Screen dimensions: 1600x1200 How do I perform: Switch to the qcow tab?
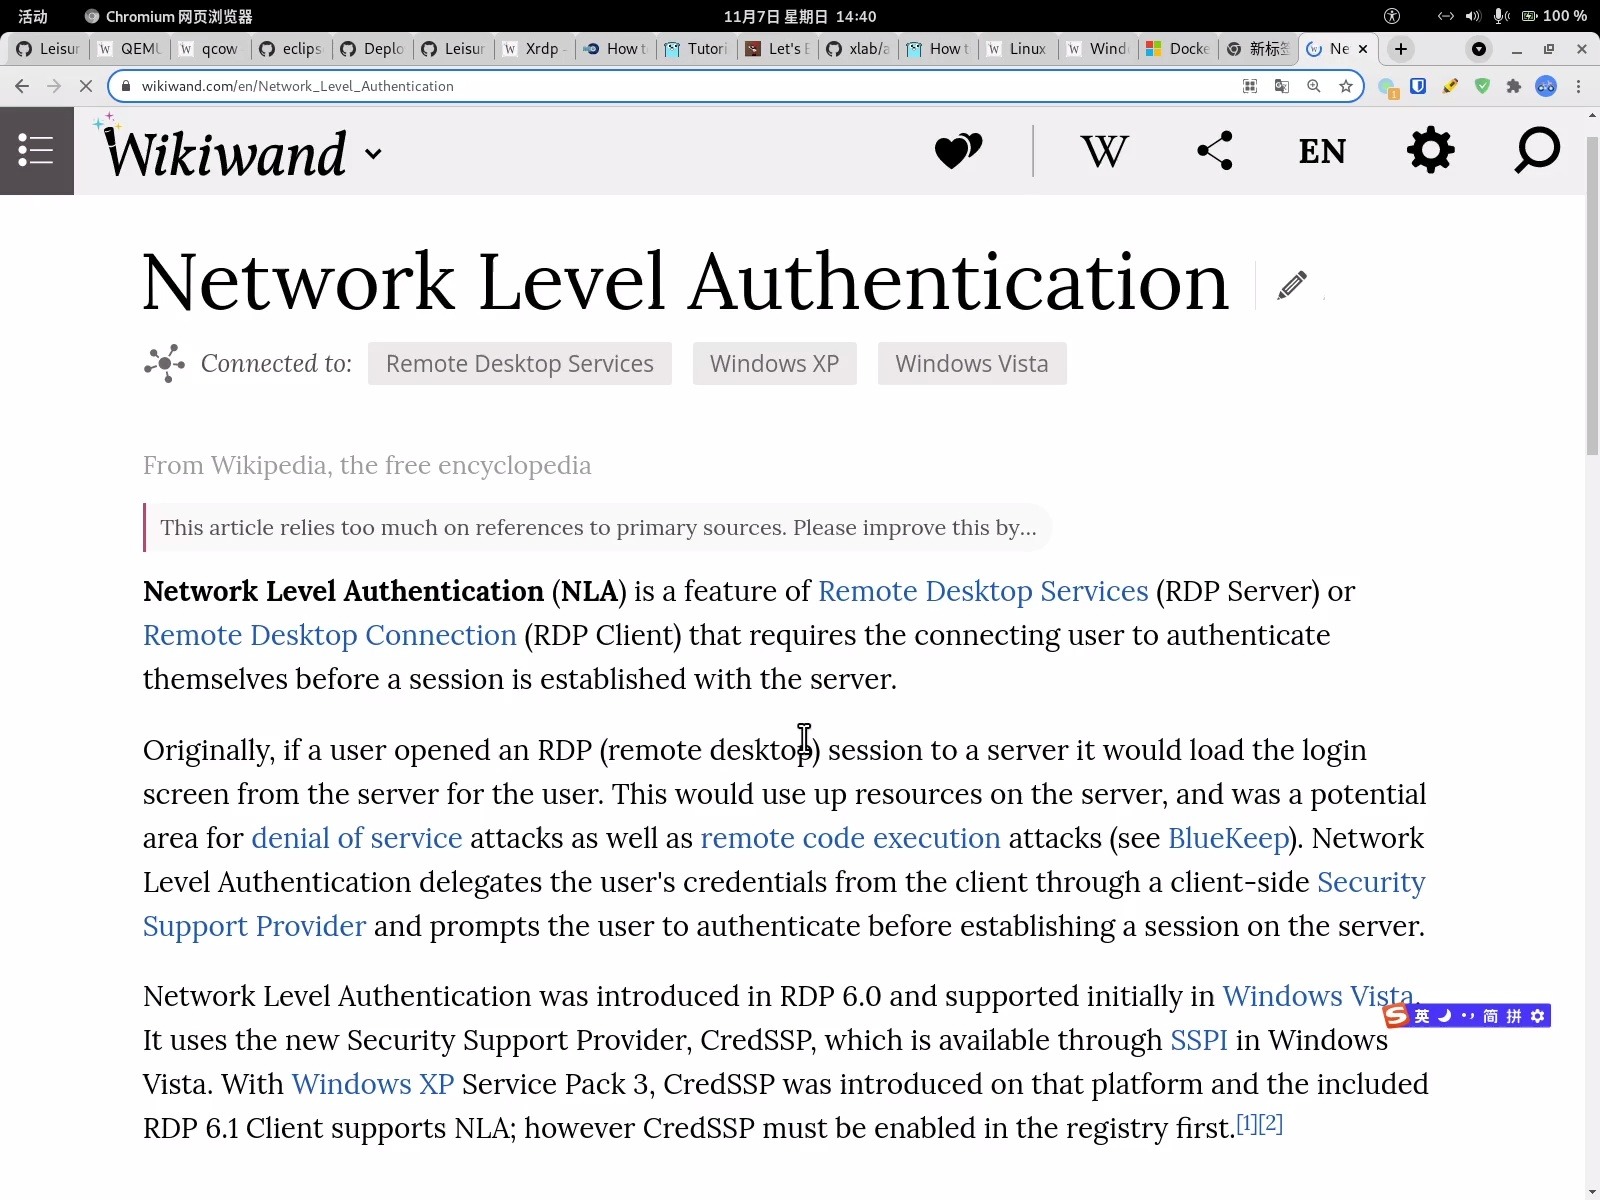tap(212, 48)
